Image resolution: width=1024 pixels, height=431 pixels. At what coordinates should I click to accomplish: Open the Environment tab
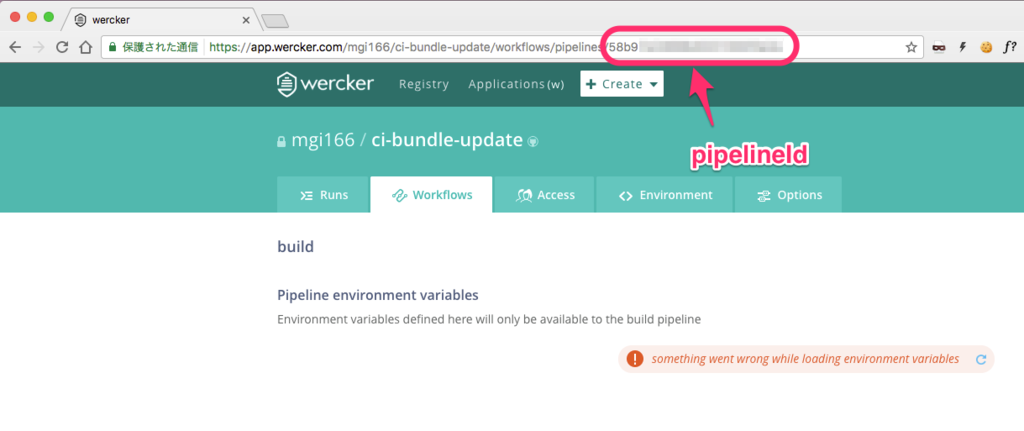click(665, 195)
